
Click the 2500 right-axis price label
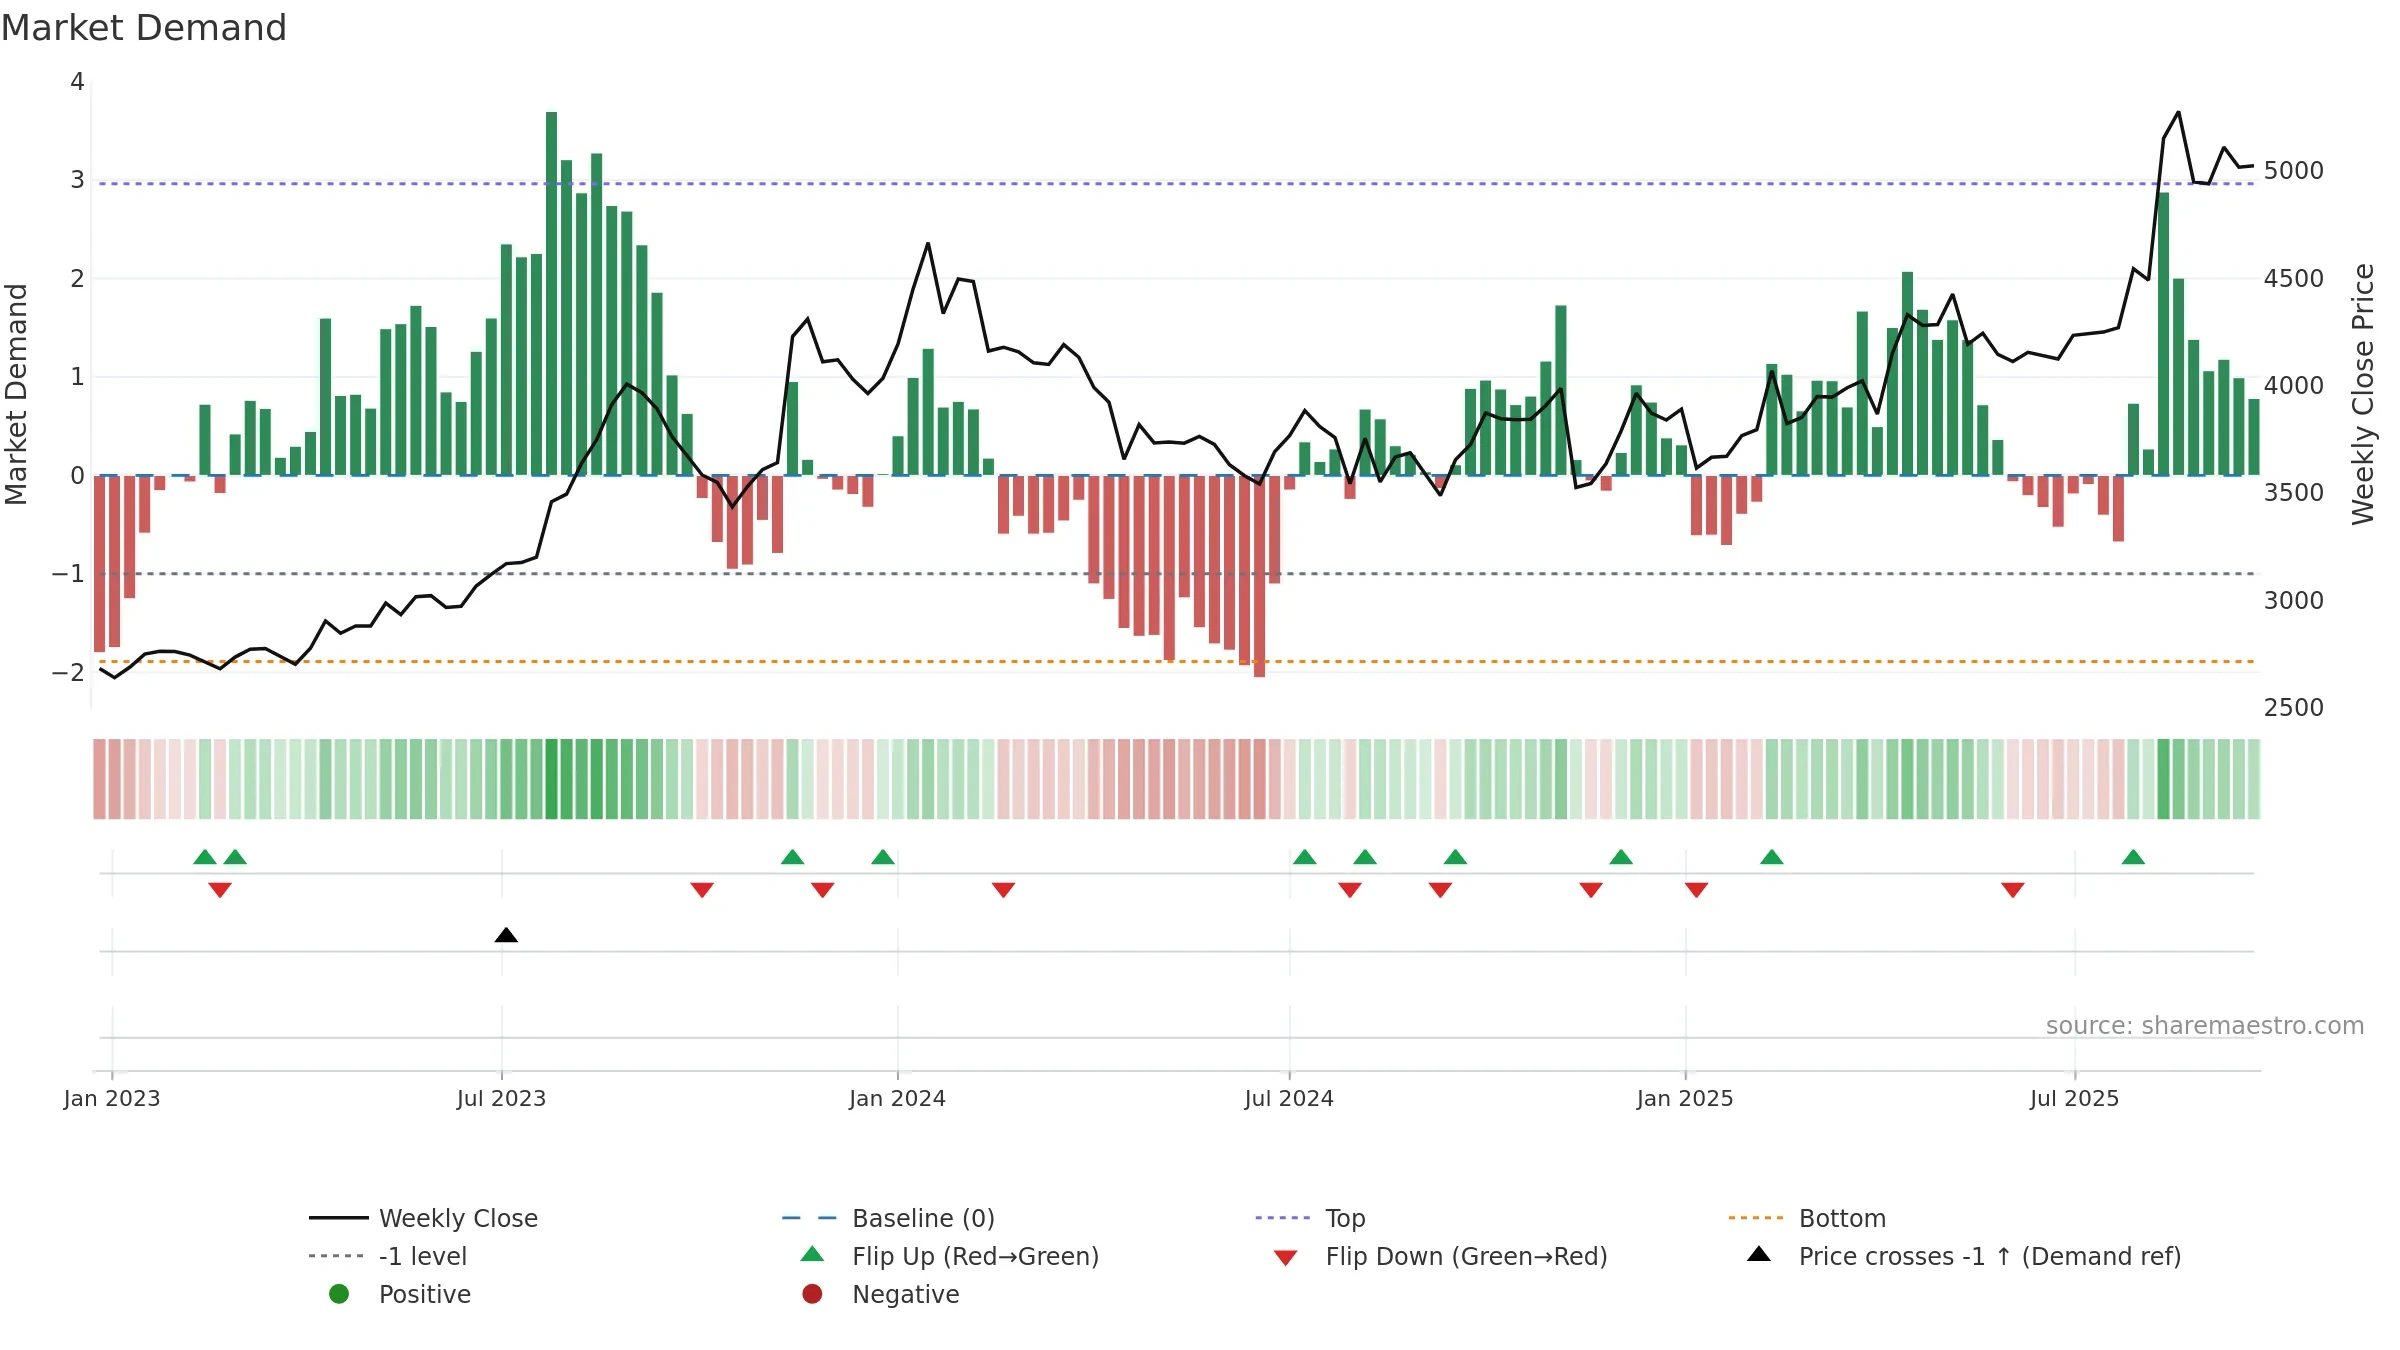pyautogui.click(x=2294, y=708)
